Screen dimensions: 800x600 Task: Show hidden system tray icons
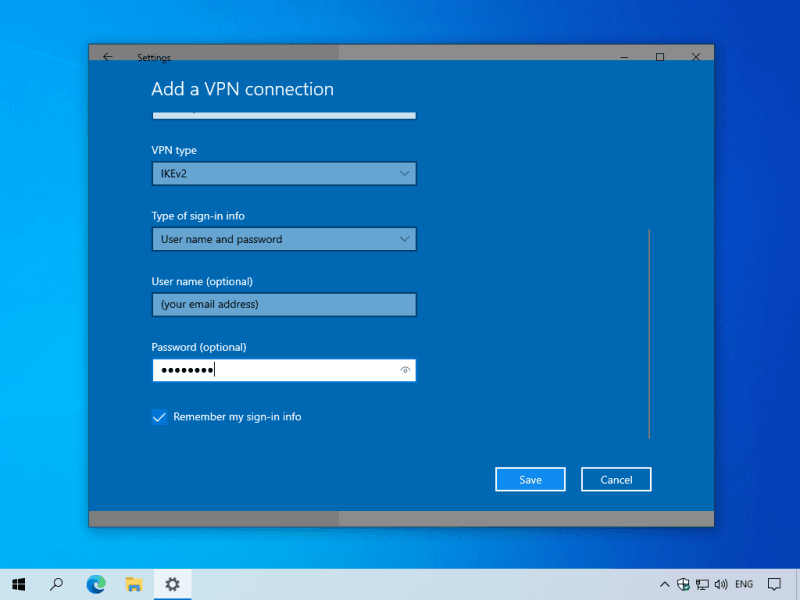[664, 584]
